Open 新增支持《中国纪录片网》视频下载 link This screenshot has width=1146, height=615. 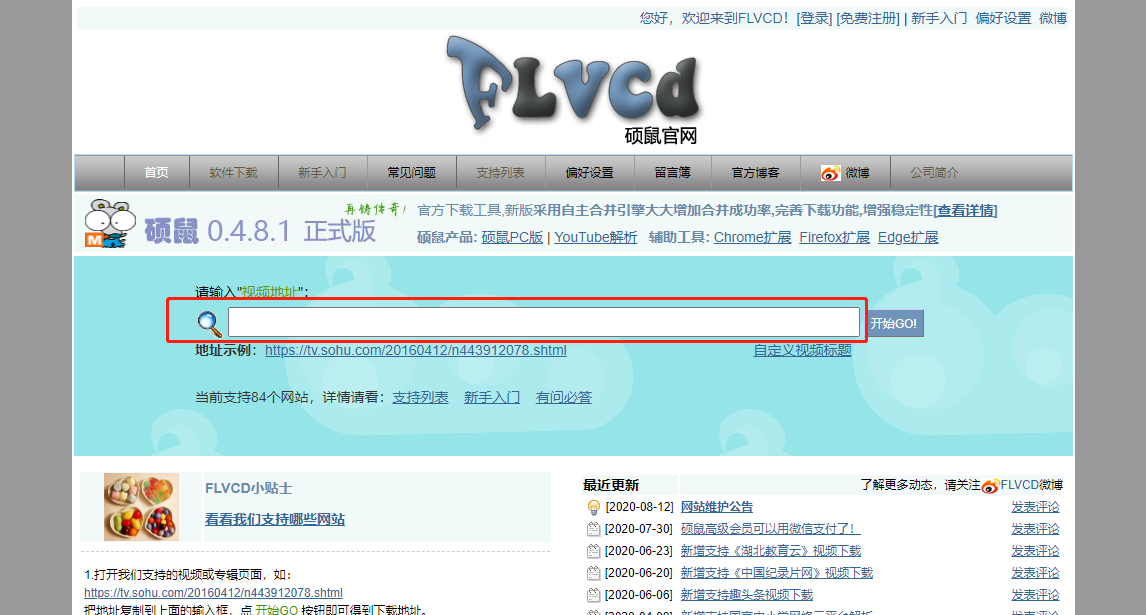777,573
